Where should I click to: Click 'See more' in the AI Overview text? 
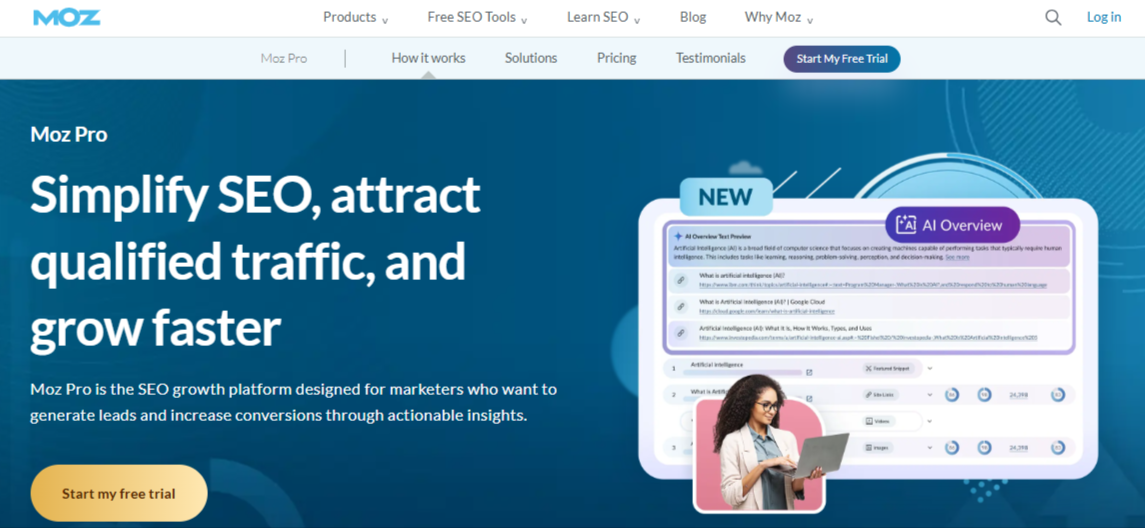[957, 257]
